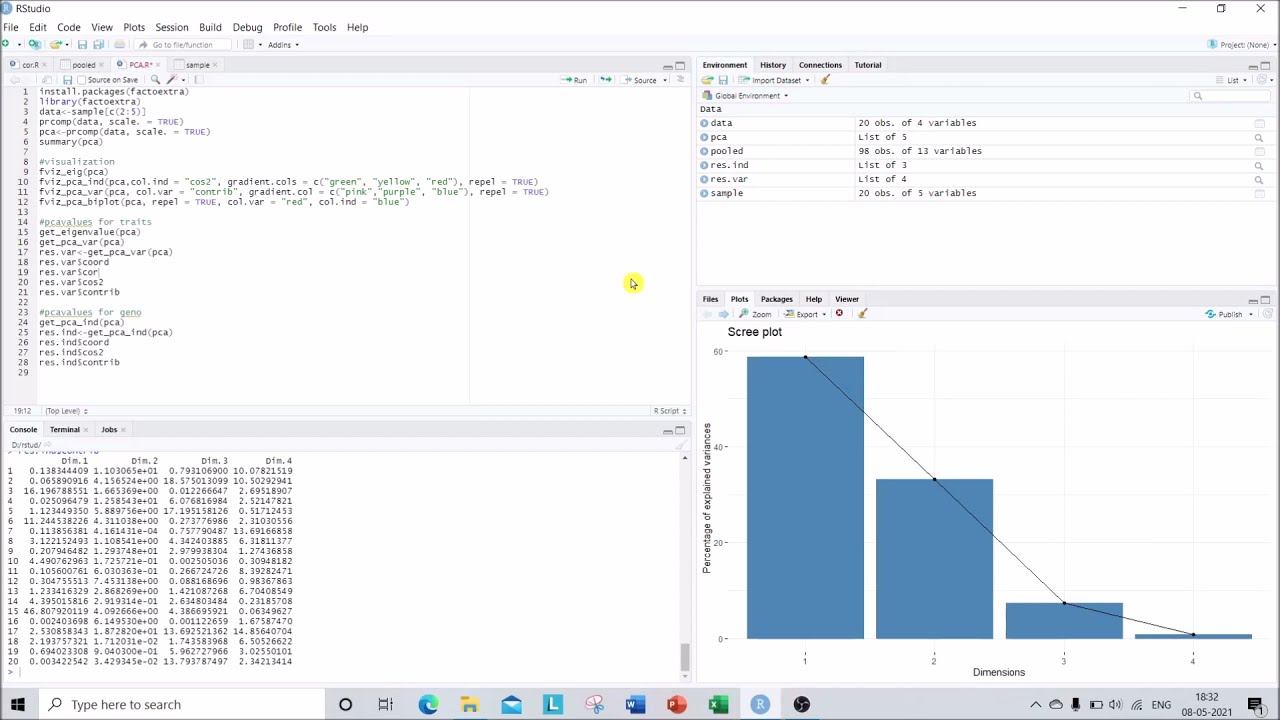Viewport: 1280px width, 720px height.
Task: Switch to the Files tab
Action: 710,299
